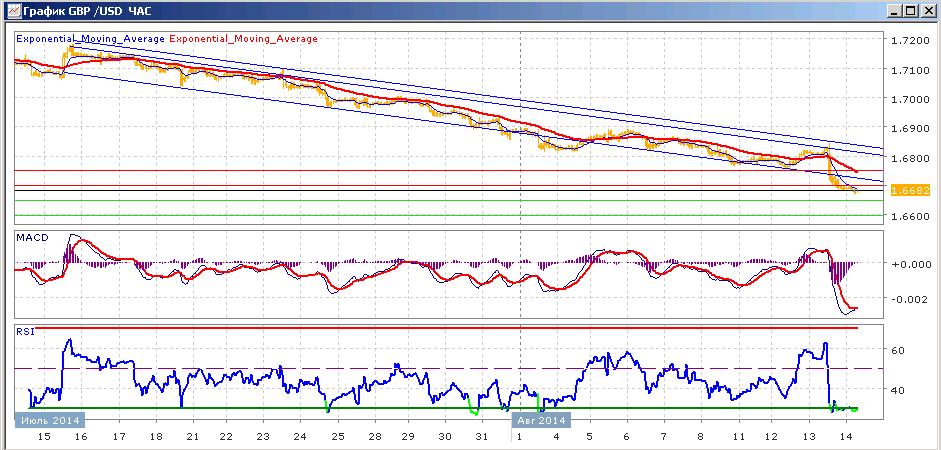Click date label 21 on time axis
The width and height of the screenshot is (941, 450).
193,437
